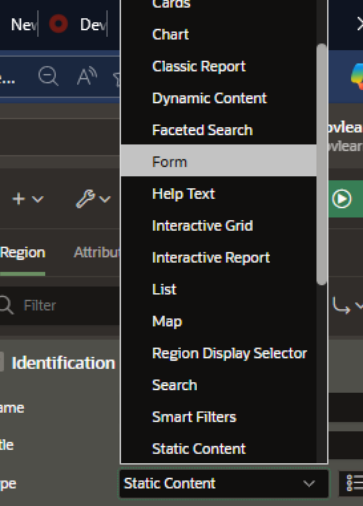Switch to the Region tab

pyautogui.click(x=23, y=253)
